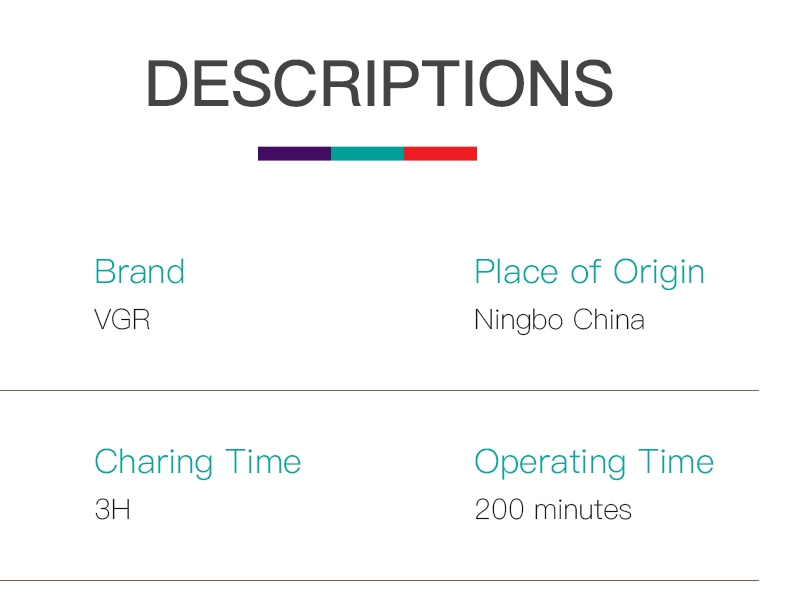The width and height of the screenshot is (790, 609).
Task: Select the word minutes
Action: pyautogui.click(x=582, y=511)
